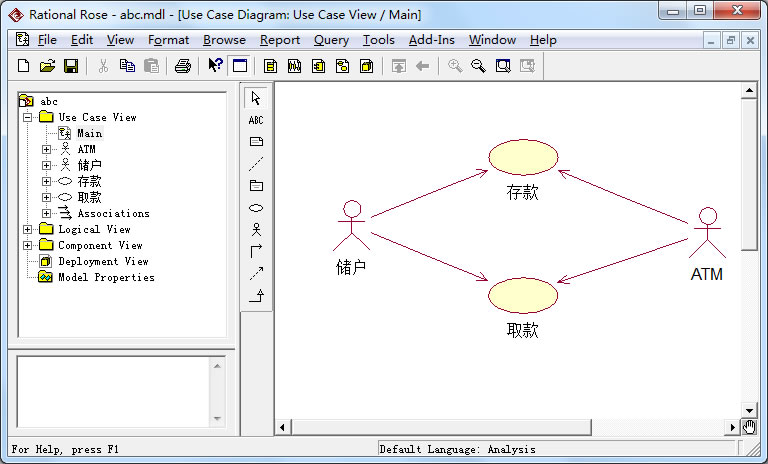This screenshot has width=768, height=464.
Task: Expand the 取款 use case node
Action: 47,197
